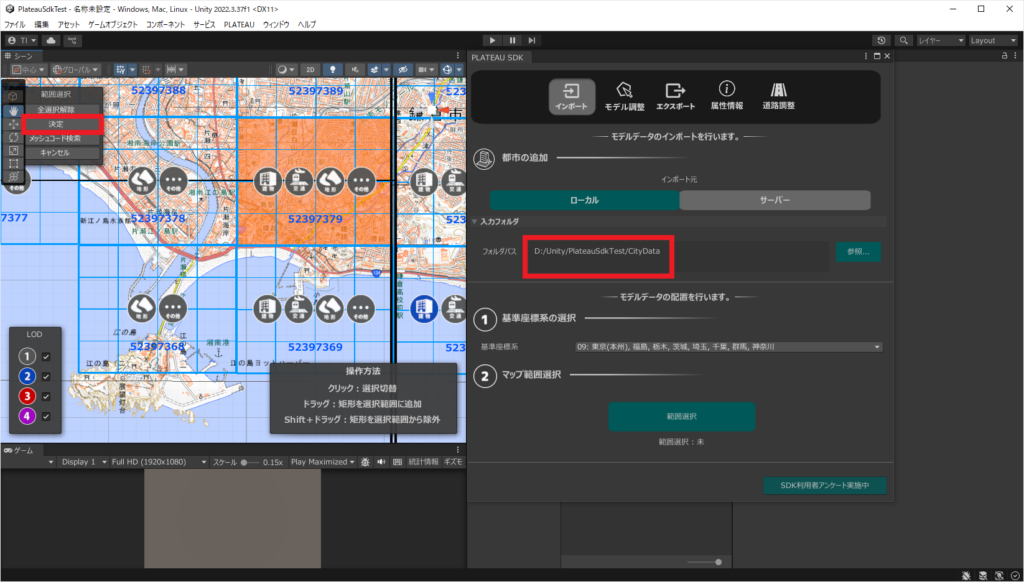Screen dimensions: 1024x582
Task: Open the version control icon
Action: (72, 40)
